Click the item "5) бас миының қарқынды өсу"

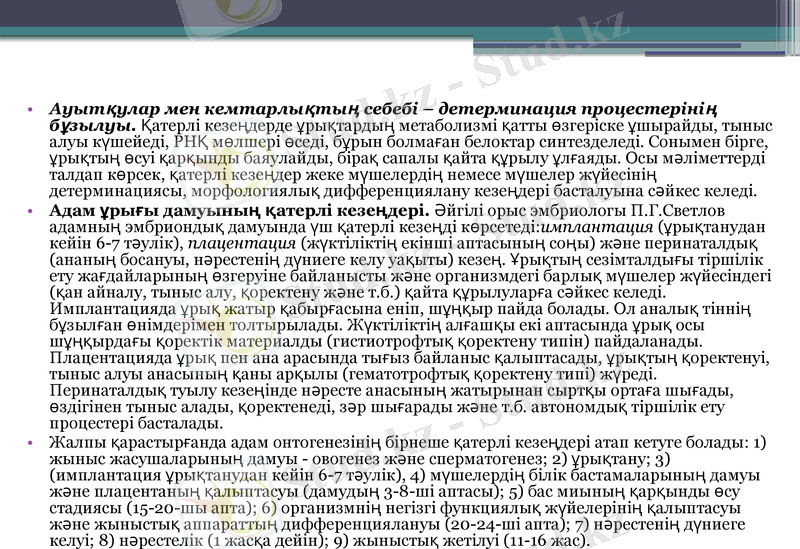point(624,491)
